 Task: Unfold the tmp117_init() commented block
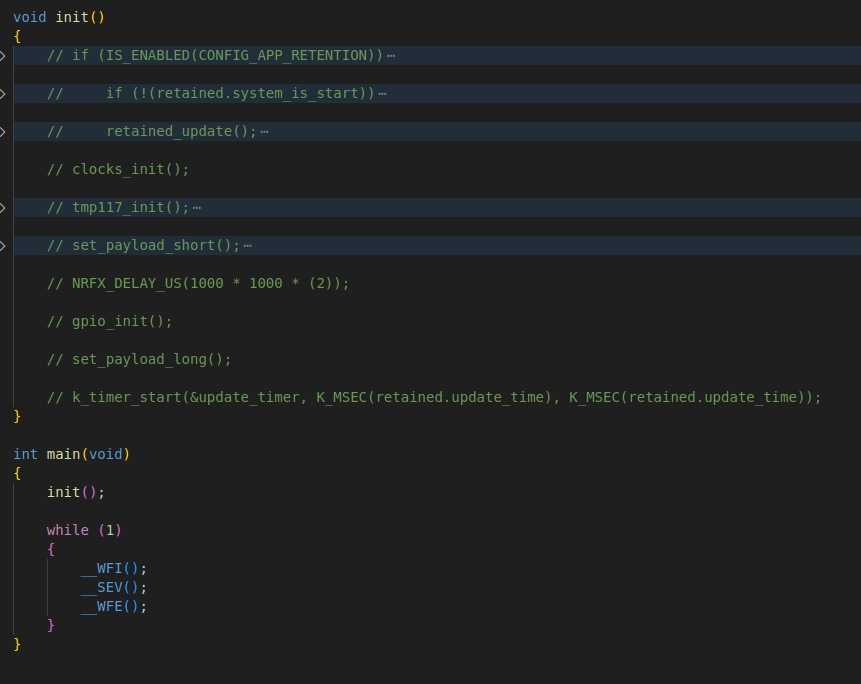[3, 208]
